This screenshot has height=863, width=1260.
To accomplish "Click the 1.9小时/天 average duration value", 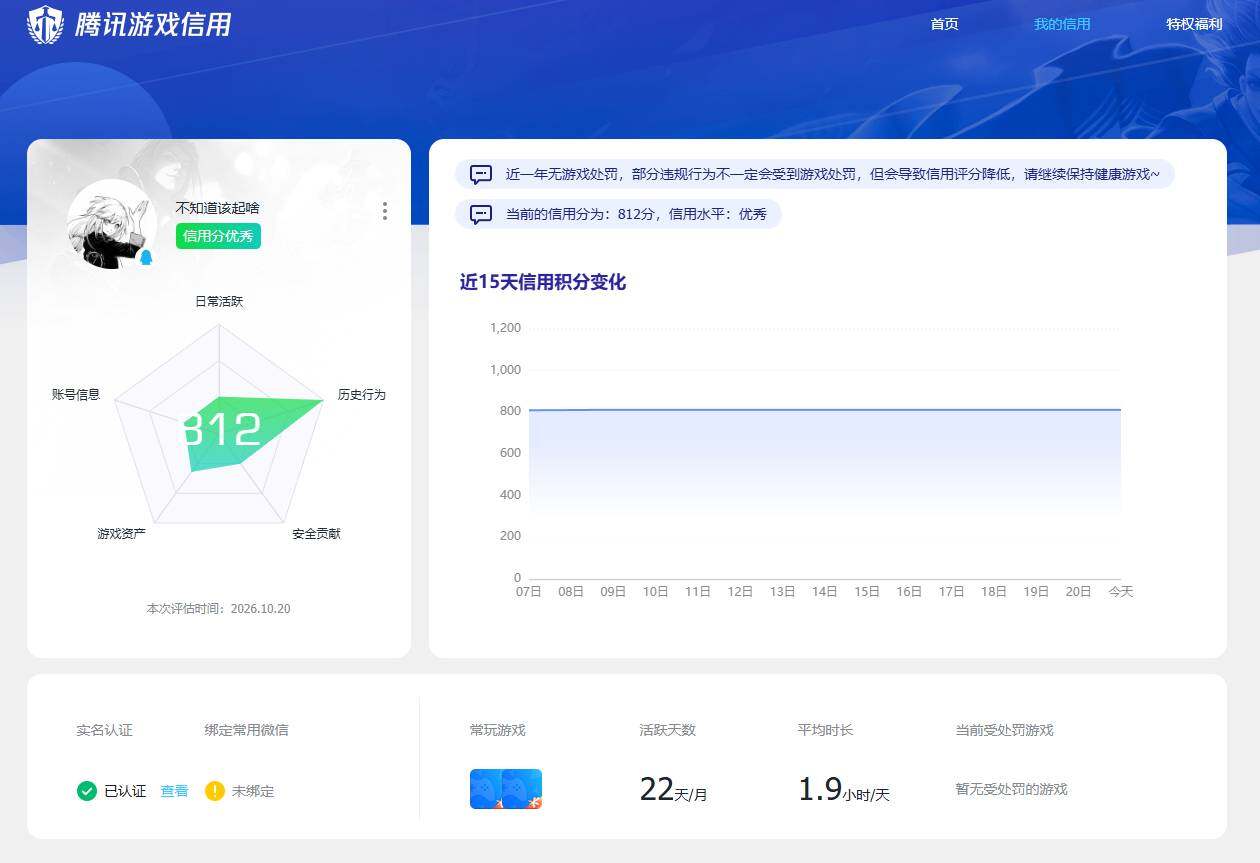I will [844, 790].
